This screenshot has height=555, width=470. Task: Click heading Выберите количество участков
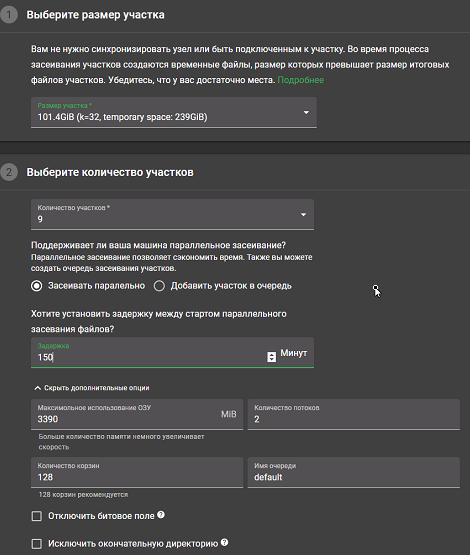110,172
